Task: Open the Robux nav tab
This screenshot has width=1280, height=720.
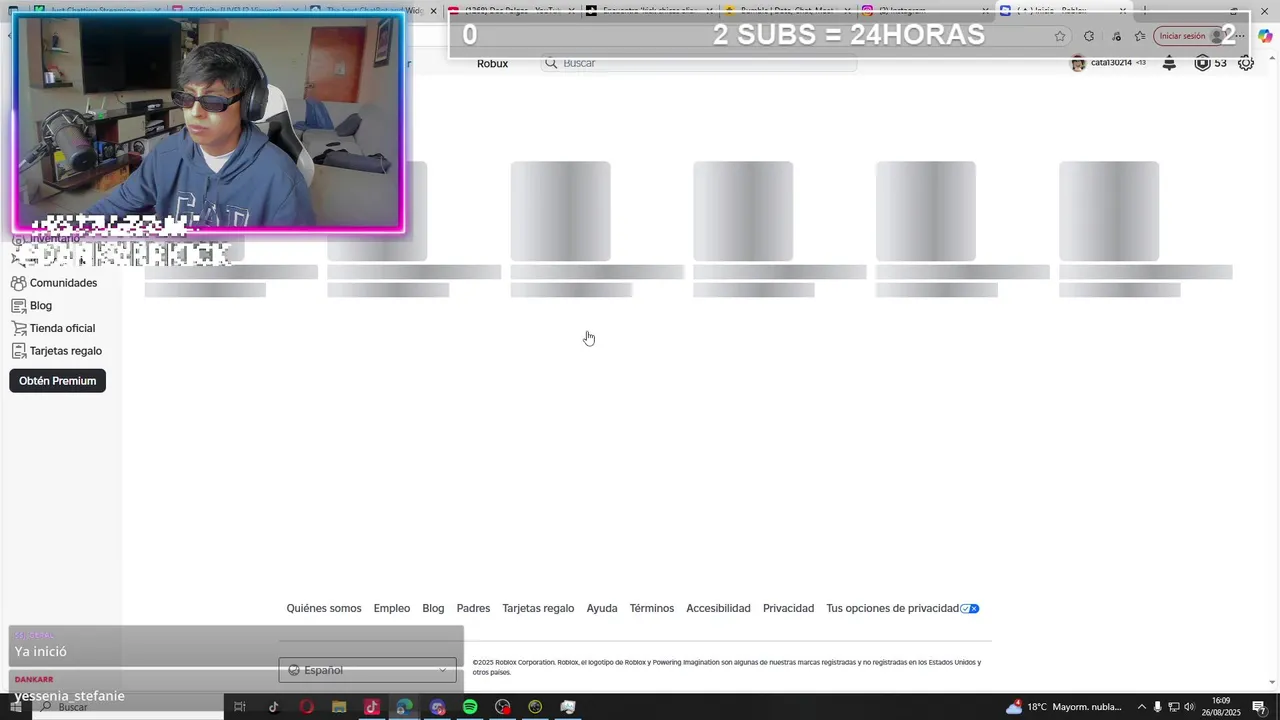Action: [492, 63]
